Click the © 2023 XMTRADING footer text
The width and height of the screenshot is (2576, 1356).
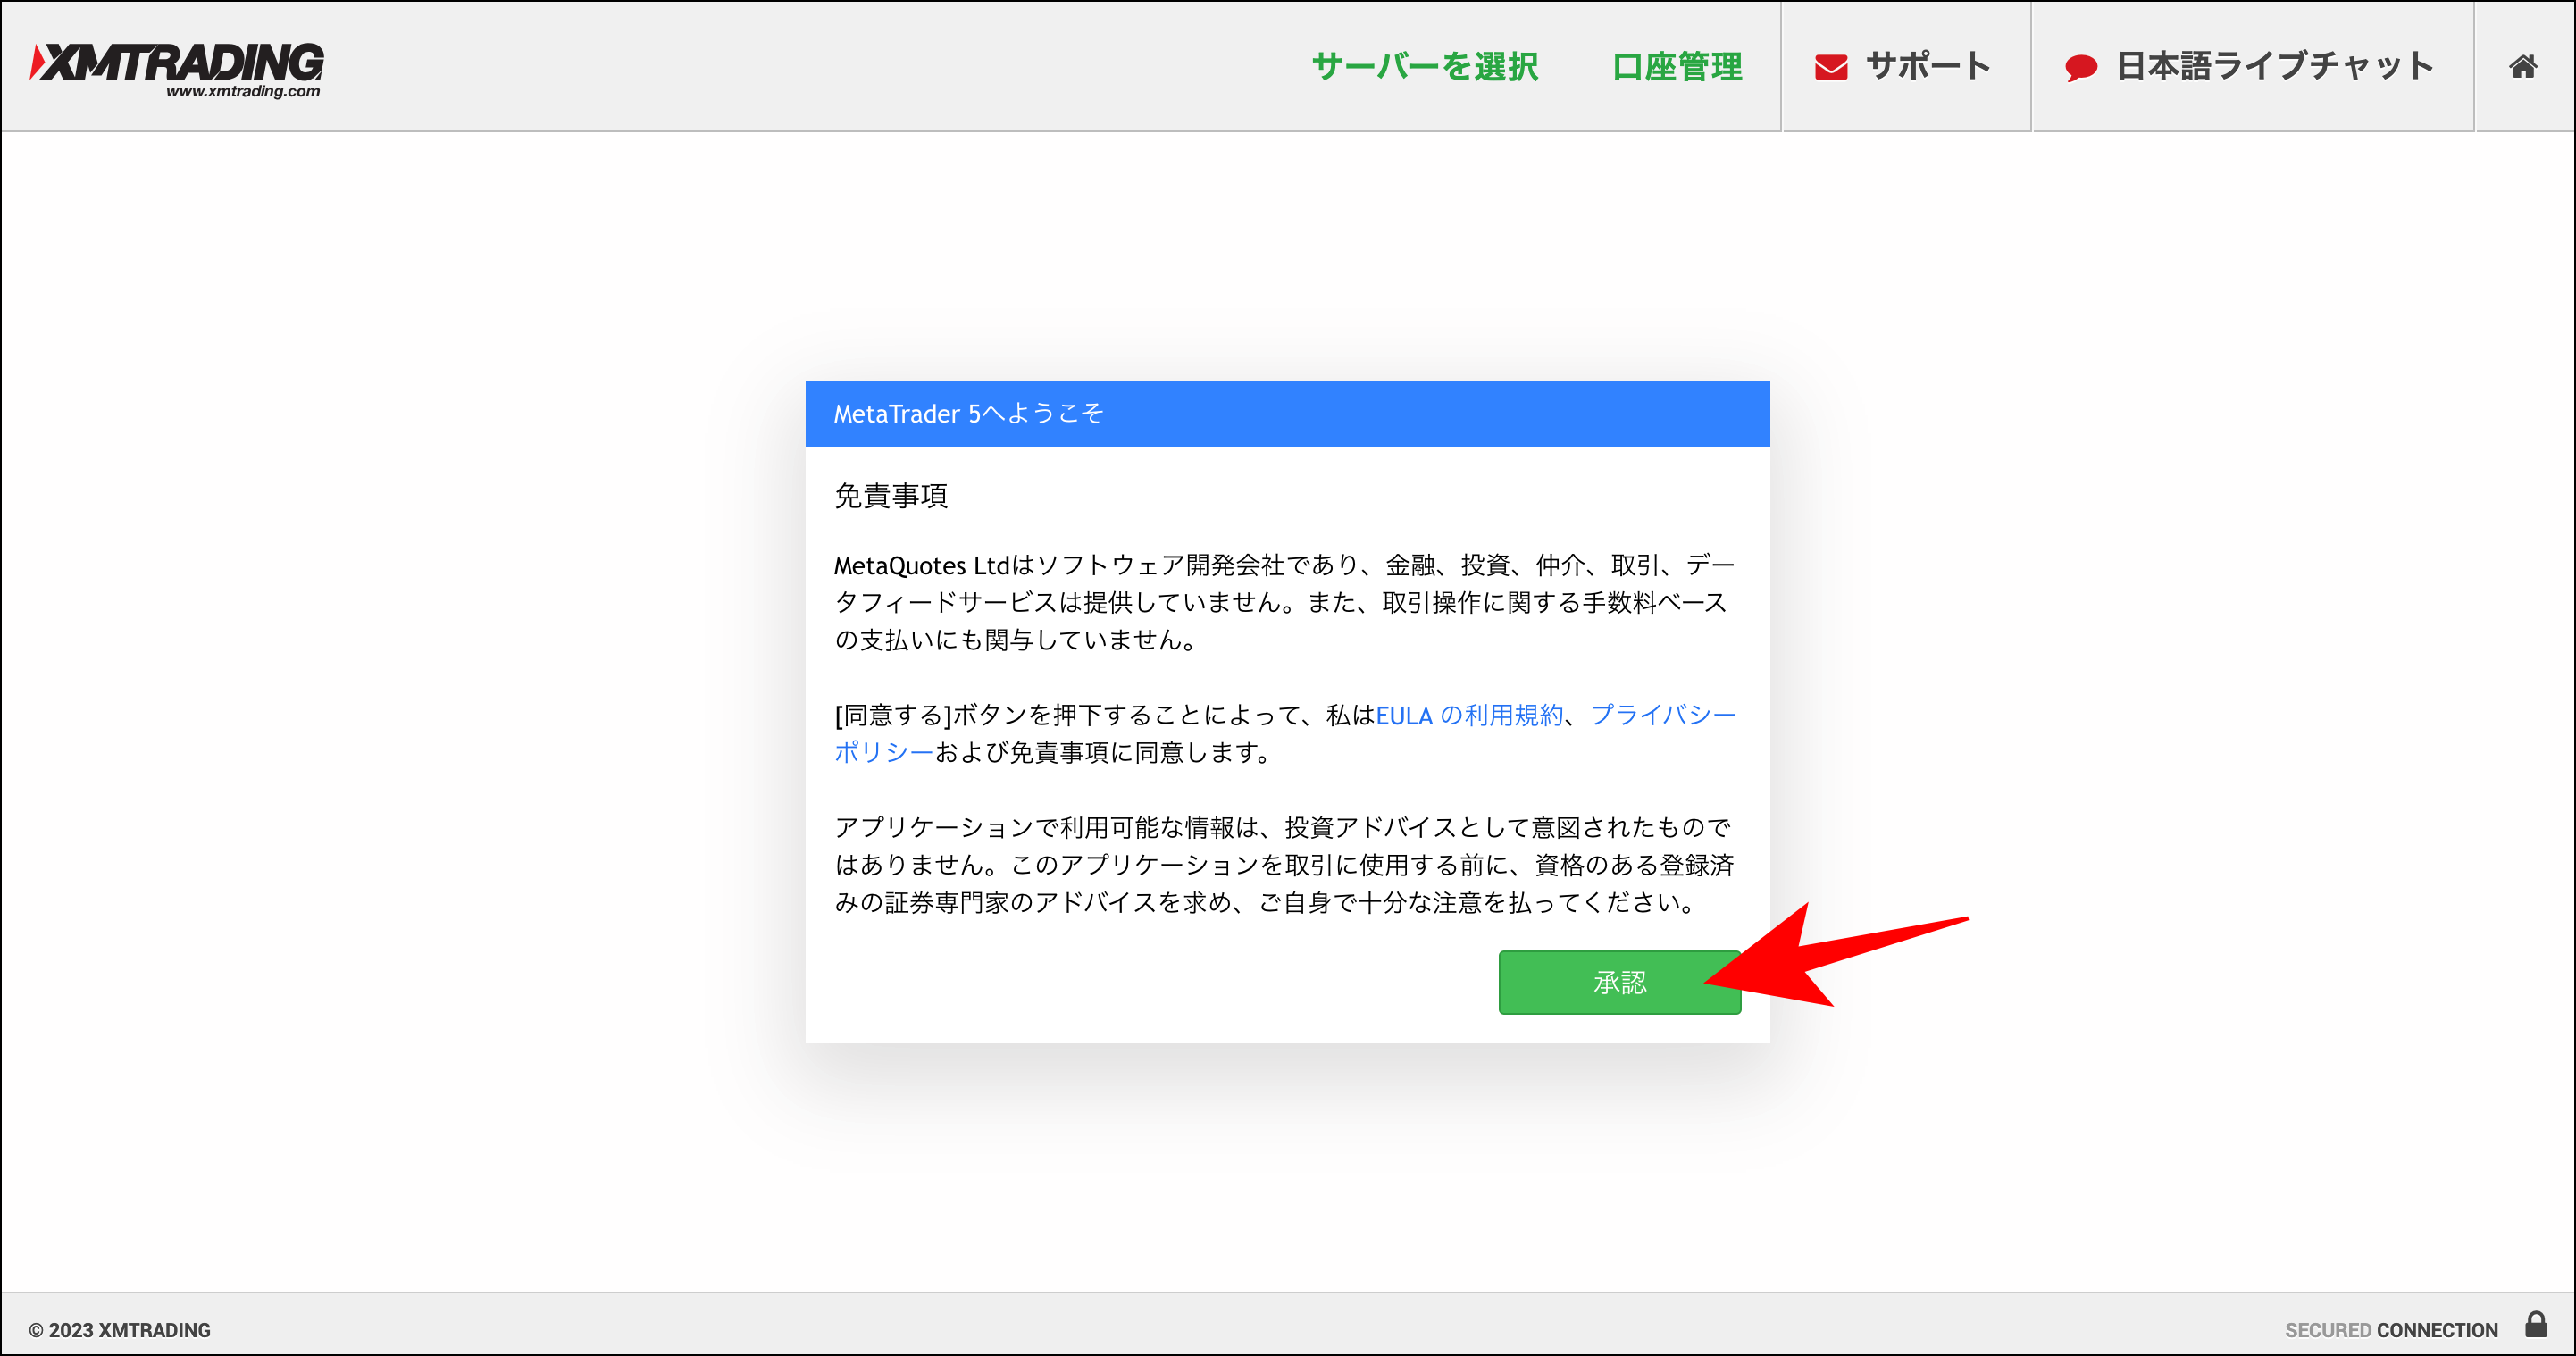[x=118, y=1329]
